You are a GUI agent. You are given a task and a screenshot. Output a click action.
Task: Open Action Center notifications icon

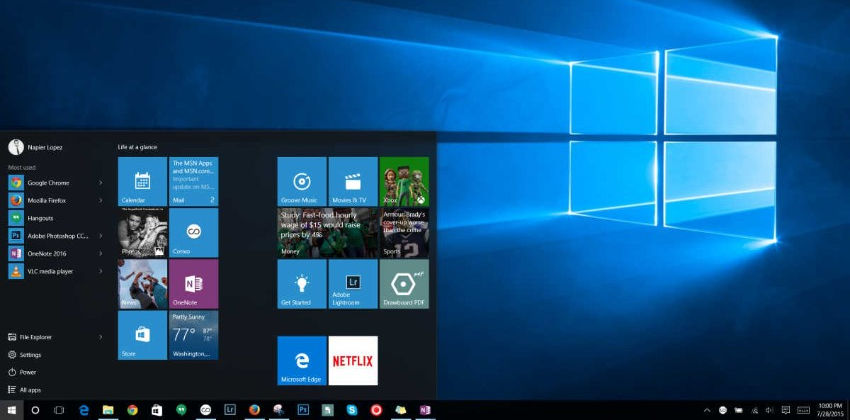pyautogui.click(x=786, y=410)
